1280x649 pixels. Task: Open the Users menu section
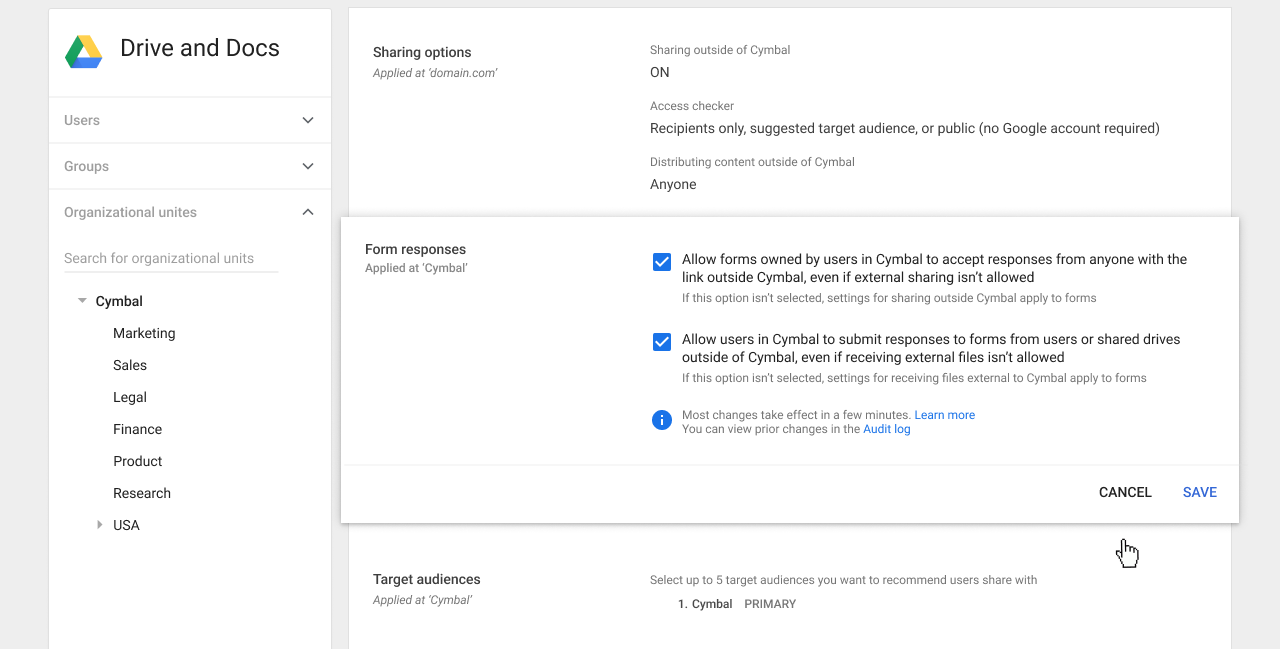tap(190, 120)
